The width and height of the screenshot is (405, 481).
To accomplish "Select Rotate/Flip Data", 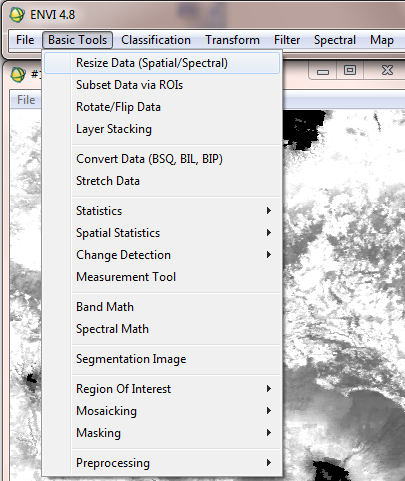I will 162,107.
